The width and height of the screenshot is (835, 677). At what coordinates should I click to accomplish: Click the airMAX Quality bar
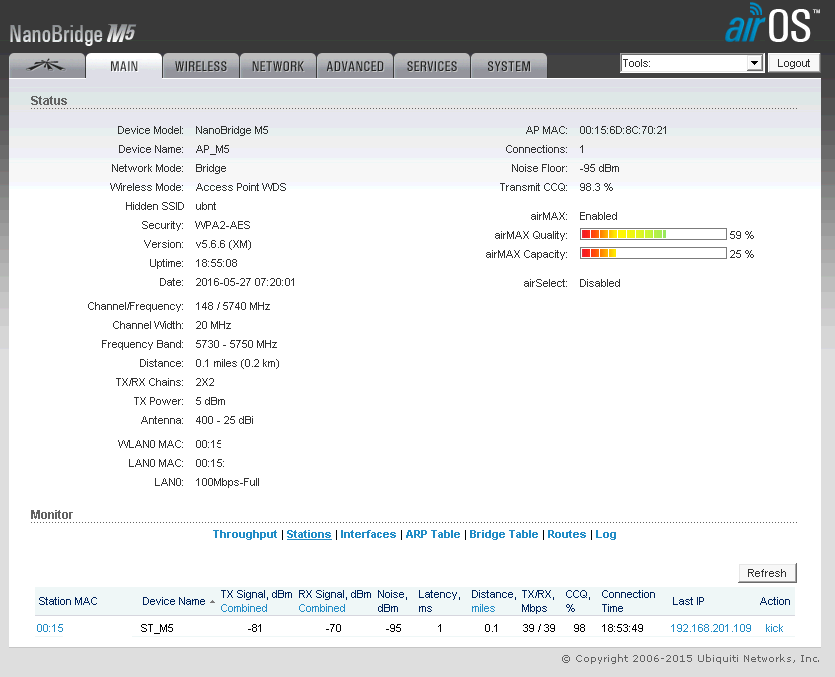(x=653, y=234)
